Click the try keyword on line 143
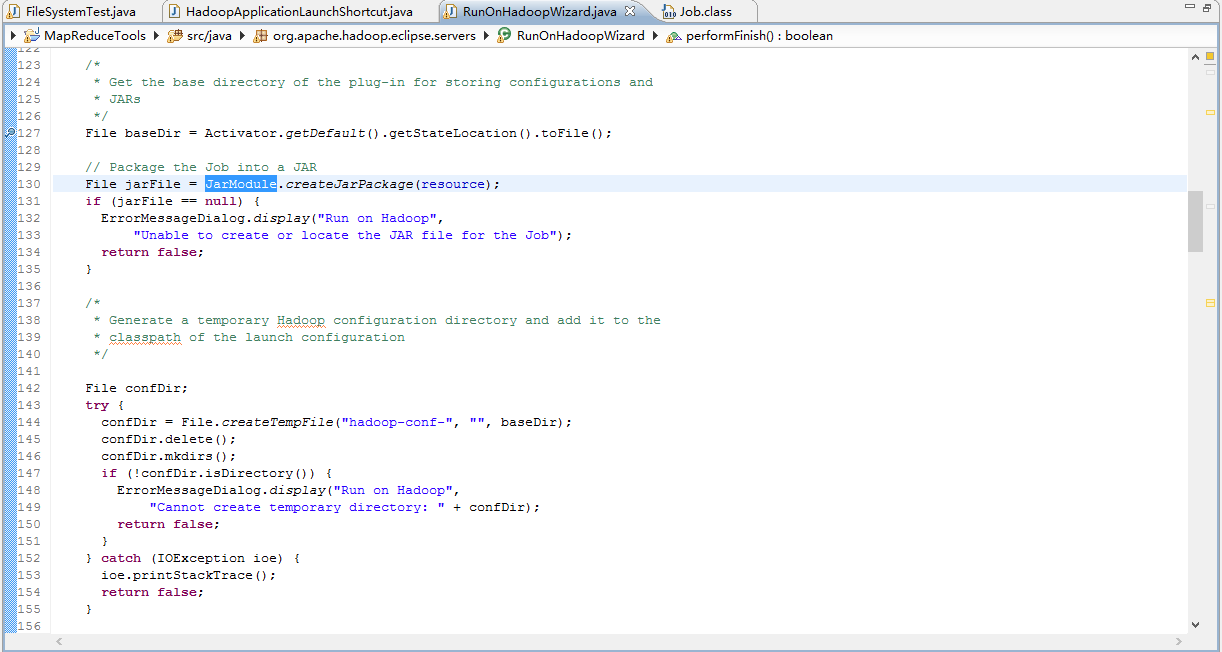This screenshot has height=652, width=1222. 97,405
